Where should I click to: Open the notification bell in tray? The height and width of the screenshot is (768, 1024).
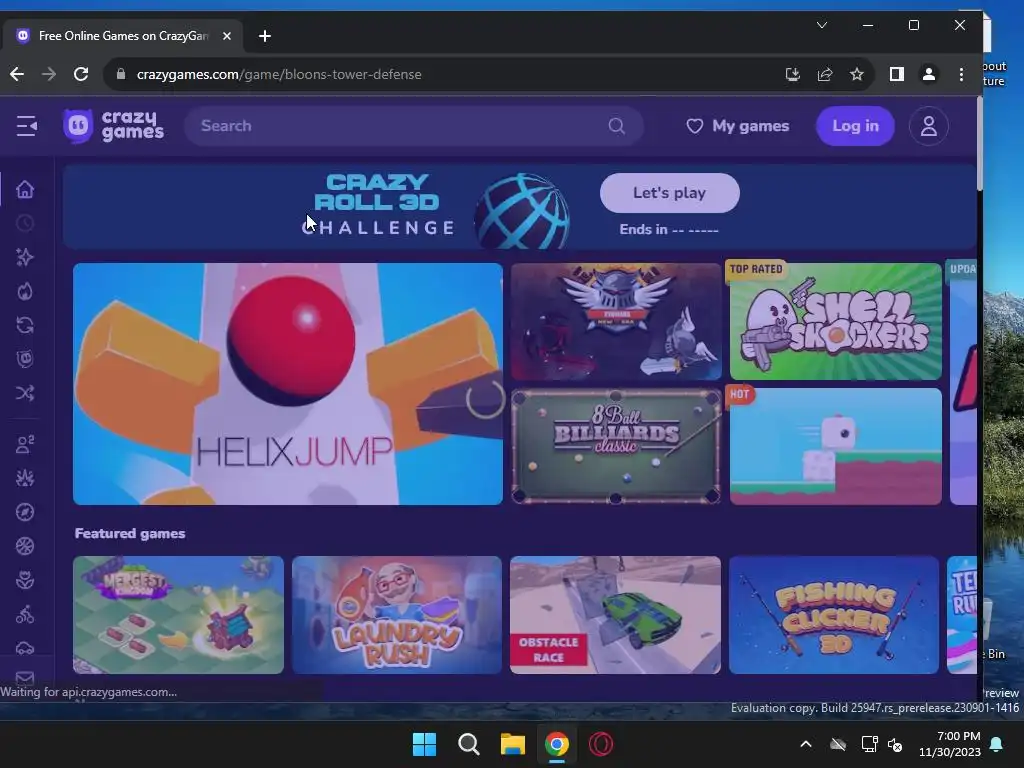click(x=997, y=744)
